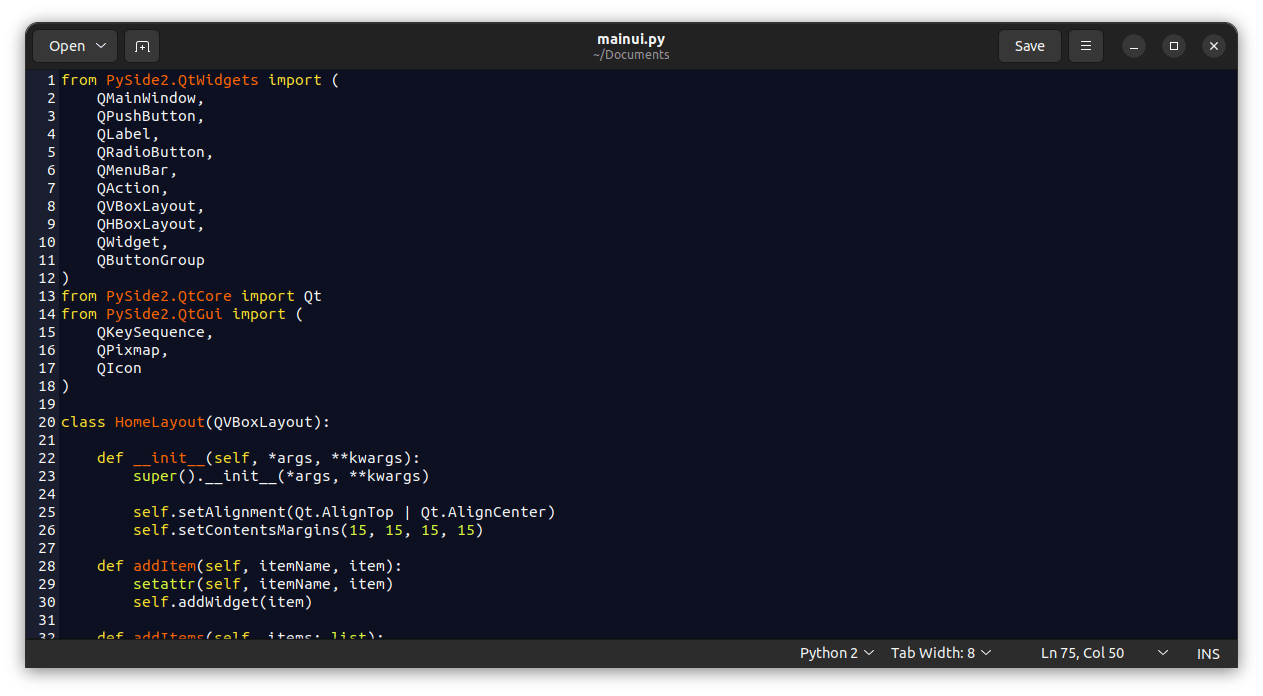Click QIcon on line 17
The image size is (1263, 696).
[x=119, y=368]
